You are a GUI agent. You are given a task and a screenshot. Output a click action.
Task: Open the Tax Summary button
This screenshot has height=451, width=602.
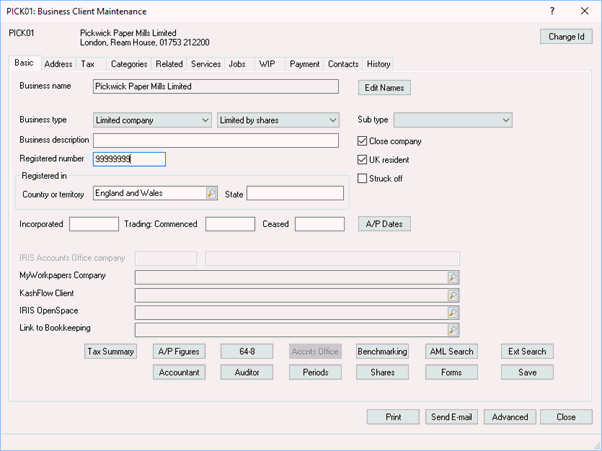pyautogui.click(x=111, y=351)
